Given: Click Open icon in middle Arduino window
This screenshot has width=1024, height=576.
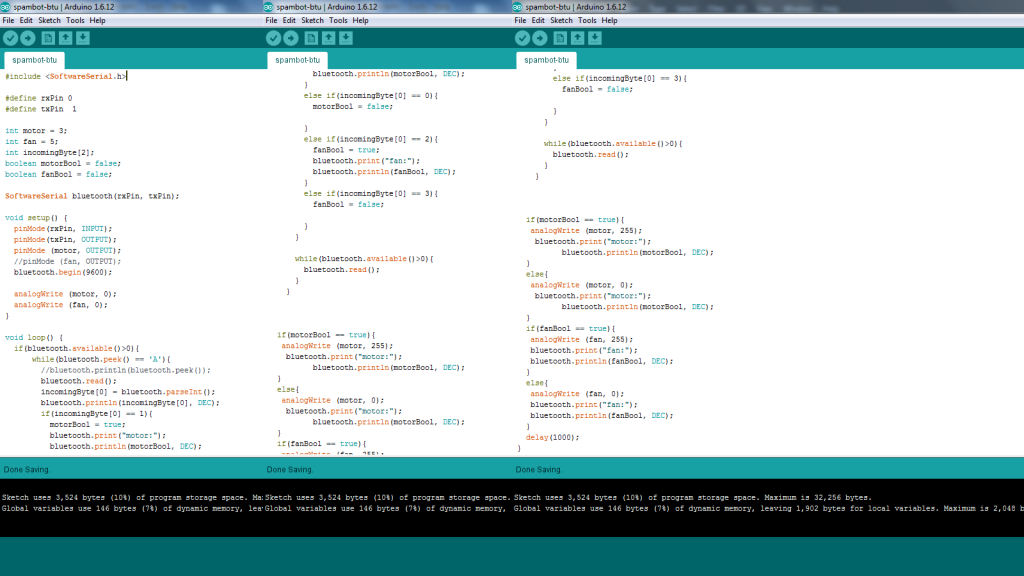Looking at the screenshot, I should pyautogui.click(x=328, y=38).
